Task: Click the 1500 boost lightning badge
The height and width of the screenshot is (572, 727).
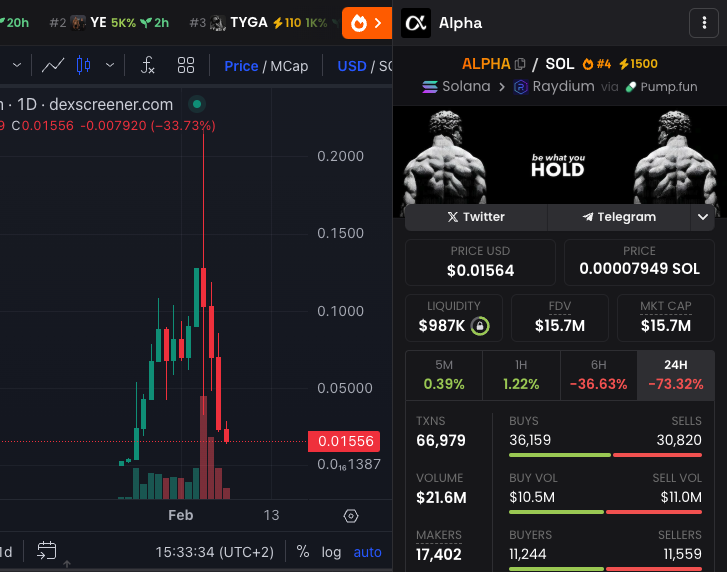Action: point(638,64)
